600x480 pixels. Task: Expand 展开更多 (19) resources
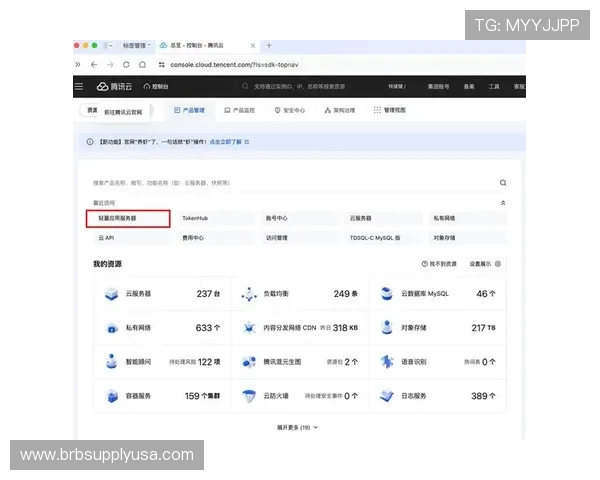click(297, 428)
